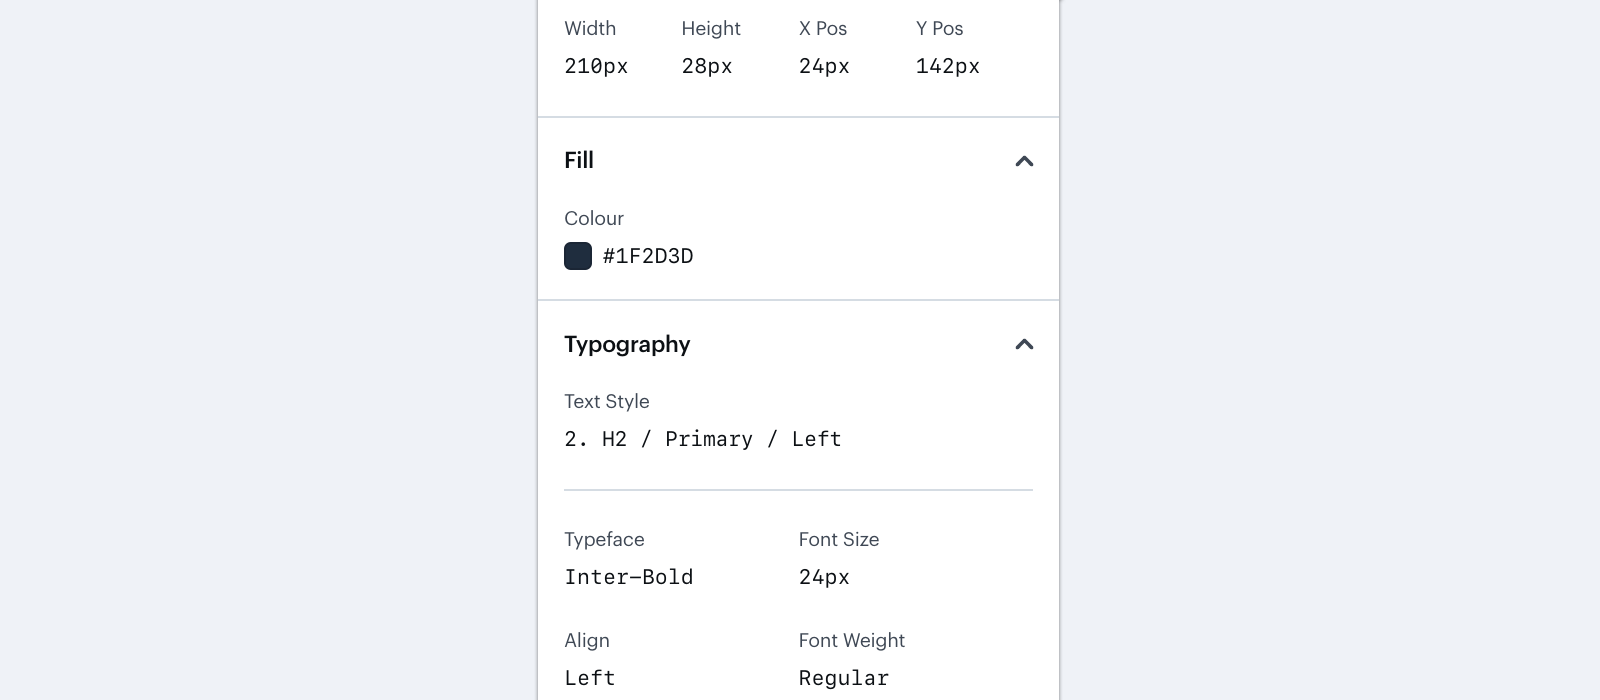Select the Align value Left

coord(589,678)
